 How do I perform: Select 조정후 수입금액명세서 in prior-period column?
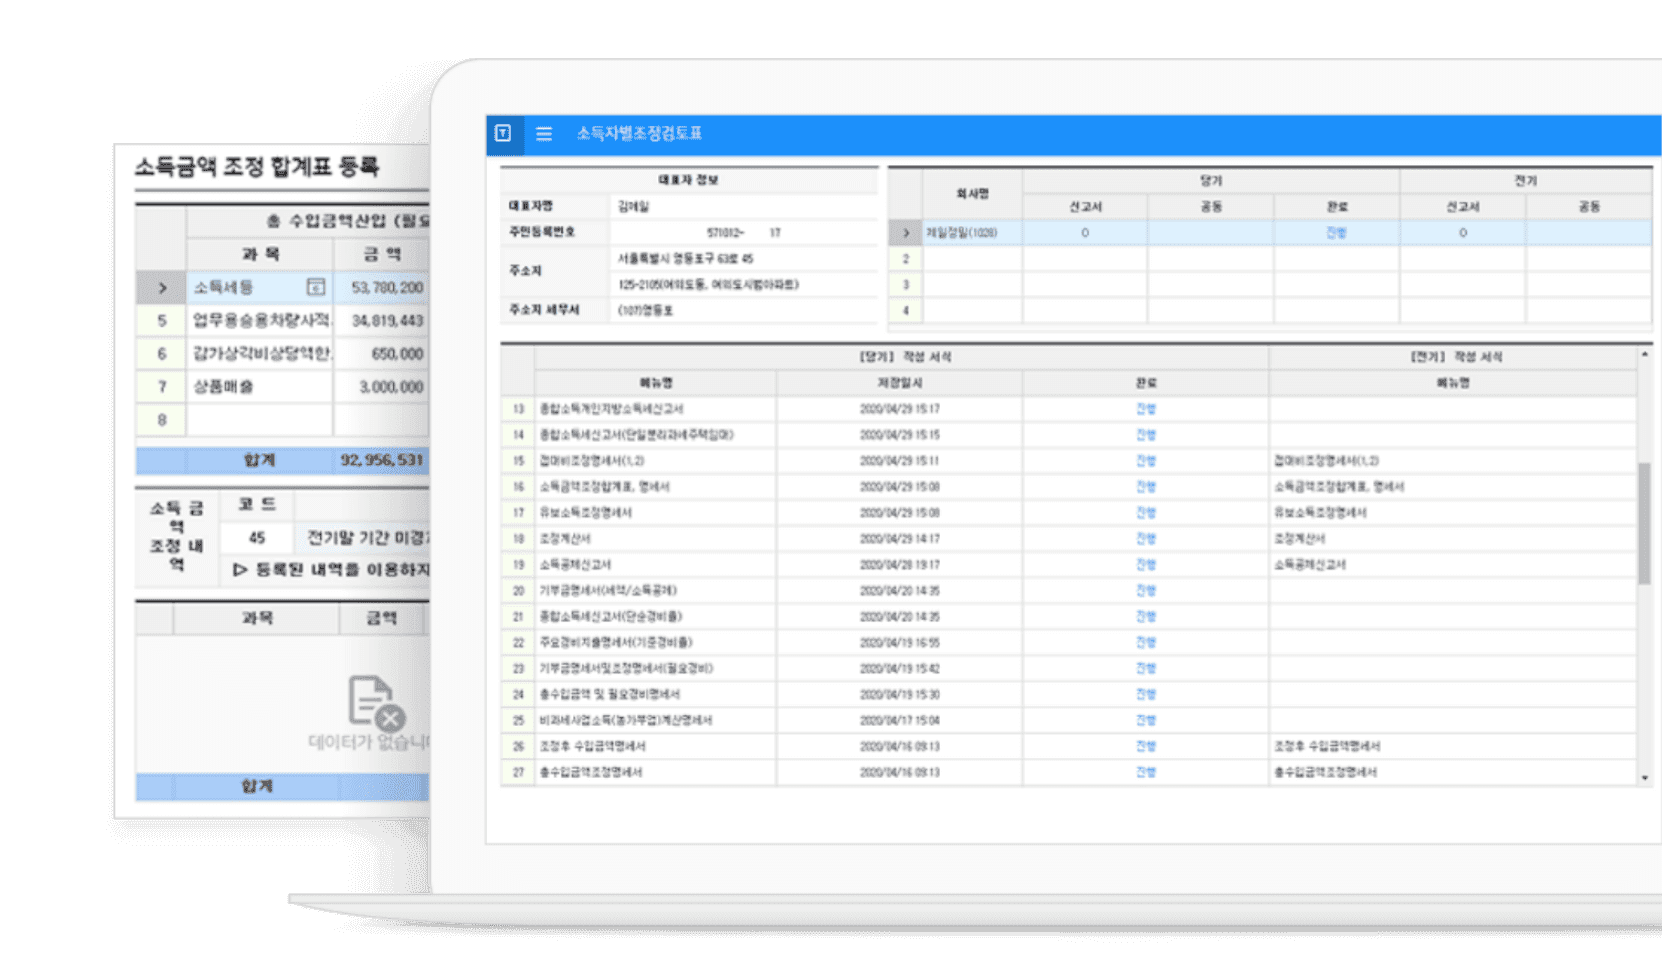pos(1327,746)
